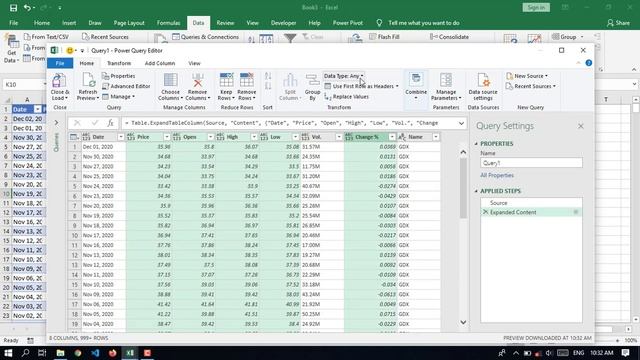Screen dimensions: 640x360
Task: Open Windows notification center
Action: pos(626,353)
